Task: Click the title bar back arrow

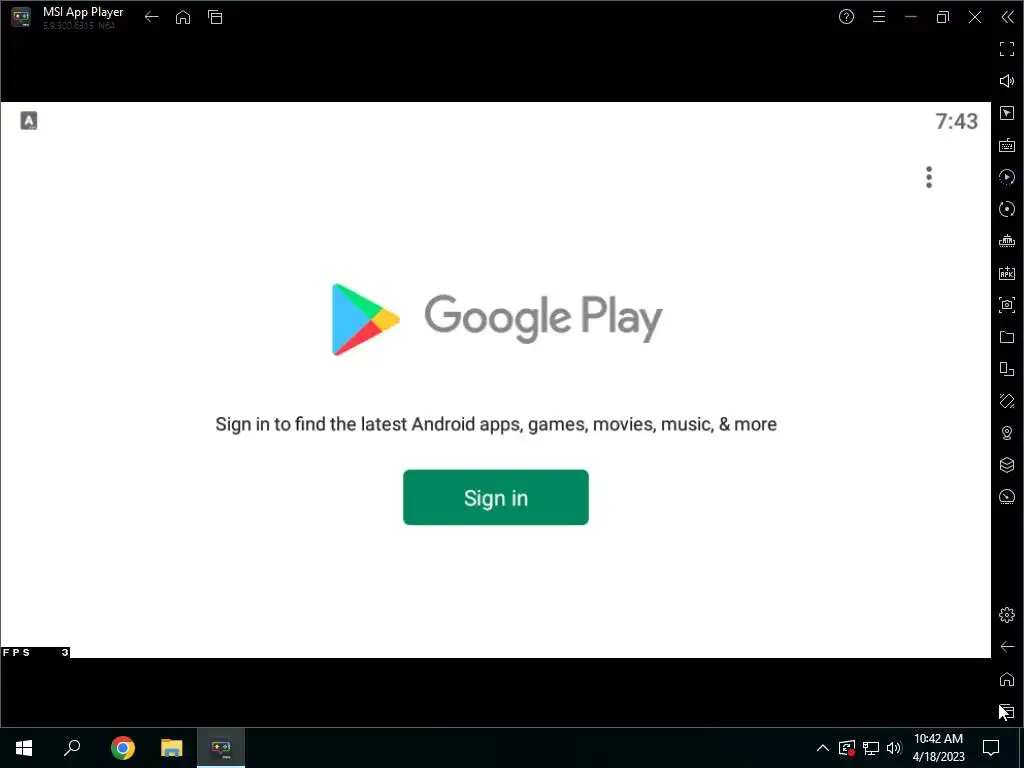Action: coord(152,17)
